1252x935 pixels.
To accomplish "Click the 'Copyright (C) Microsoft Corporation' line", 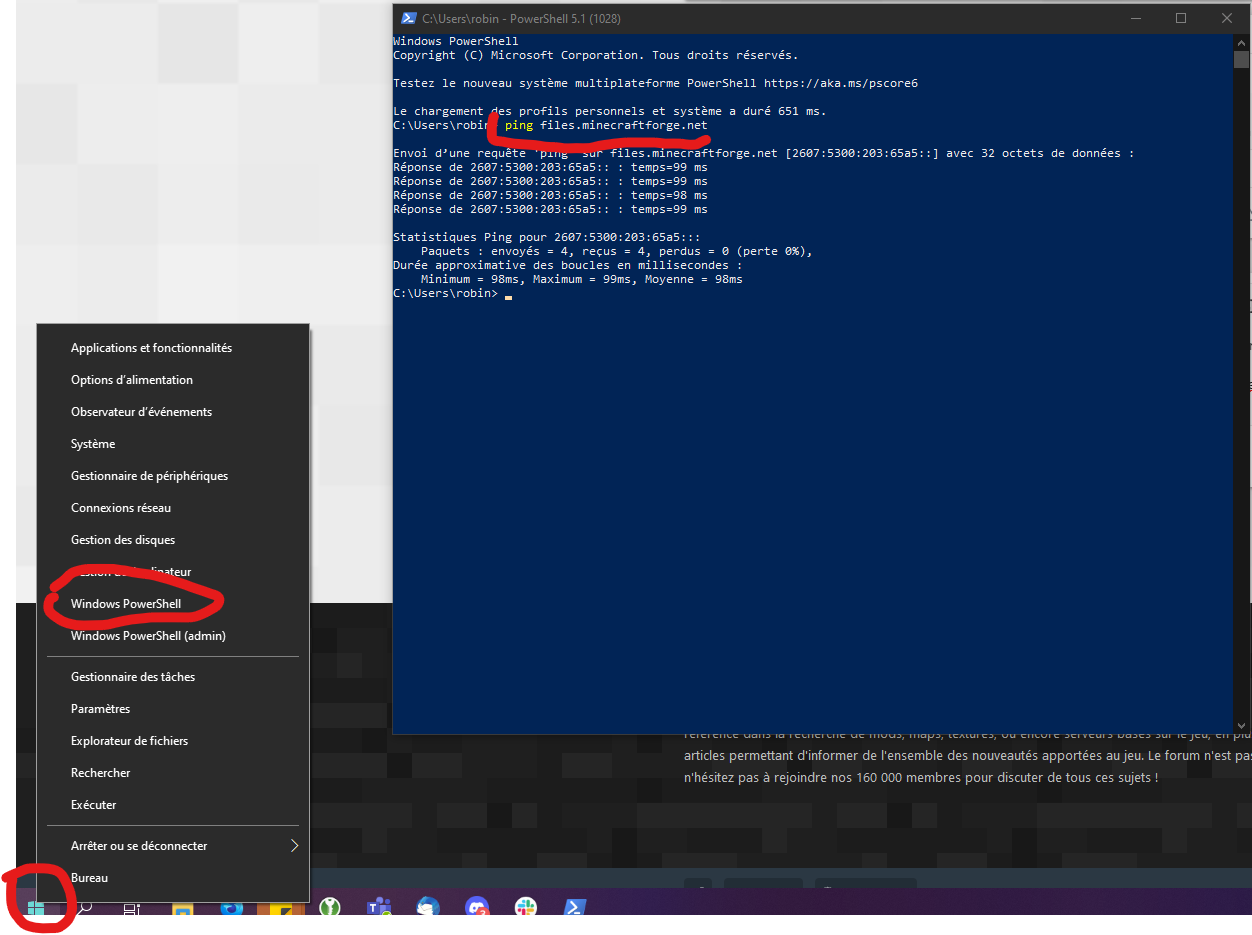I will pyautogui.click(x=596, y=55).
